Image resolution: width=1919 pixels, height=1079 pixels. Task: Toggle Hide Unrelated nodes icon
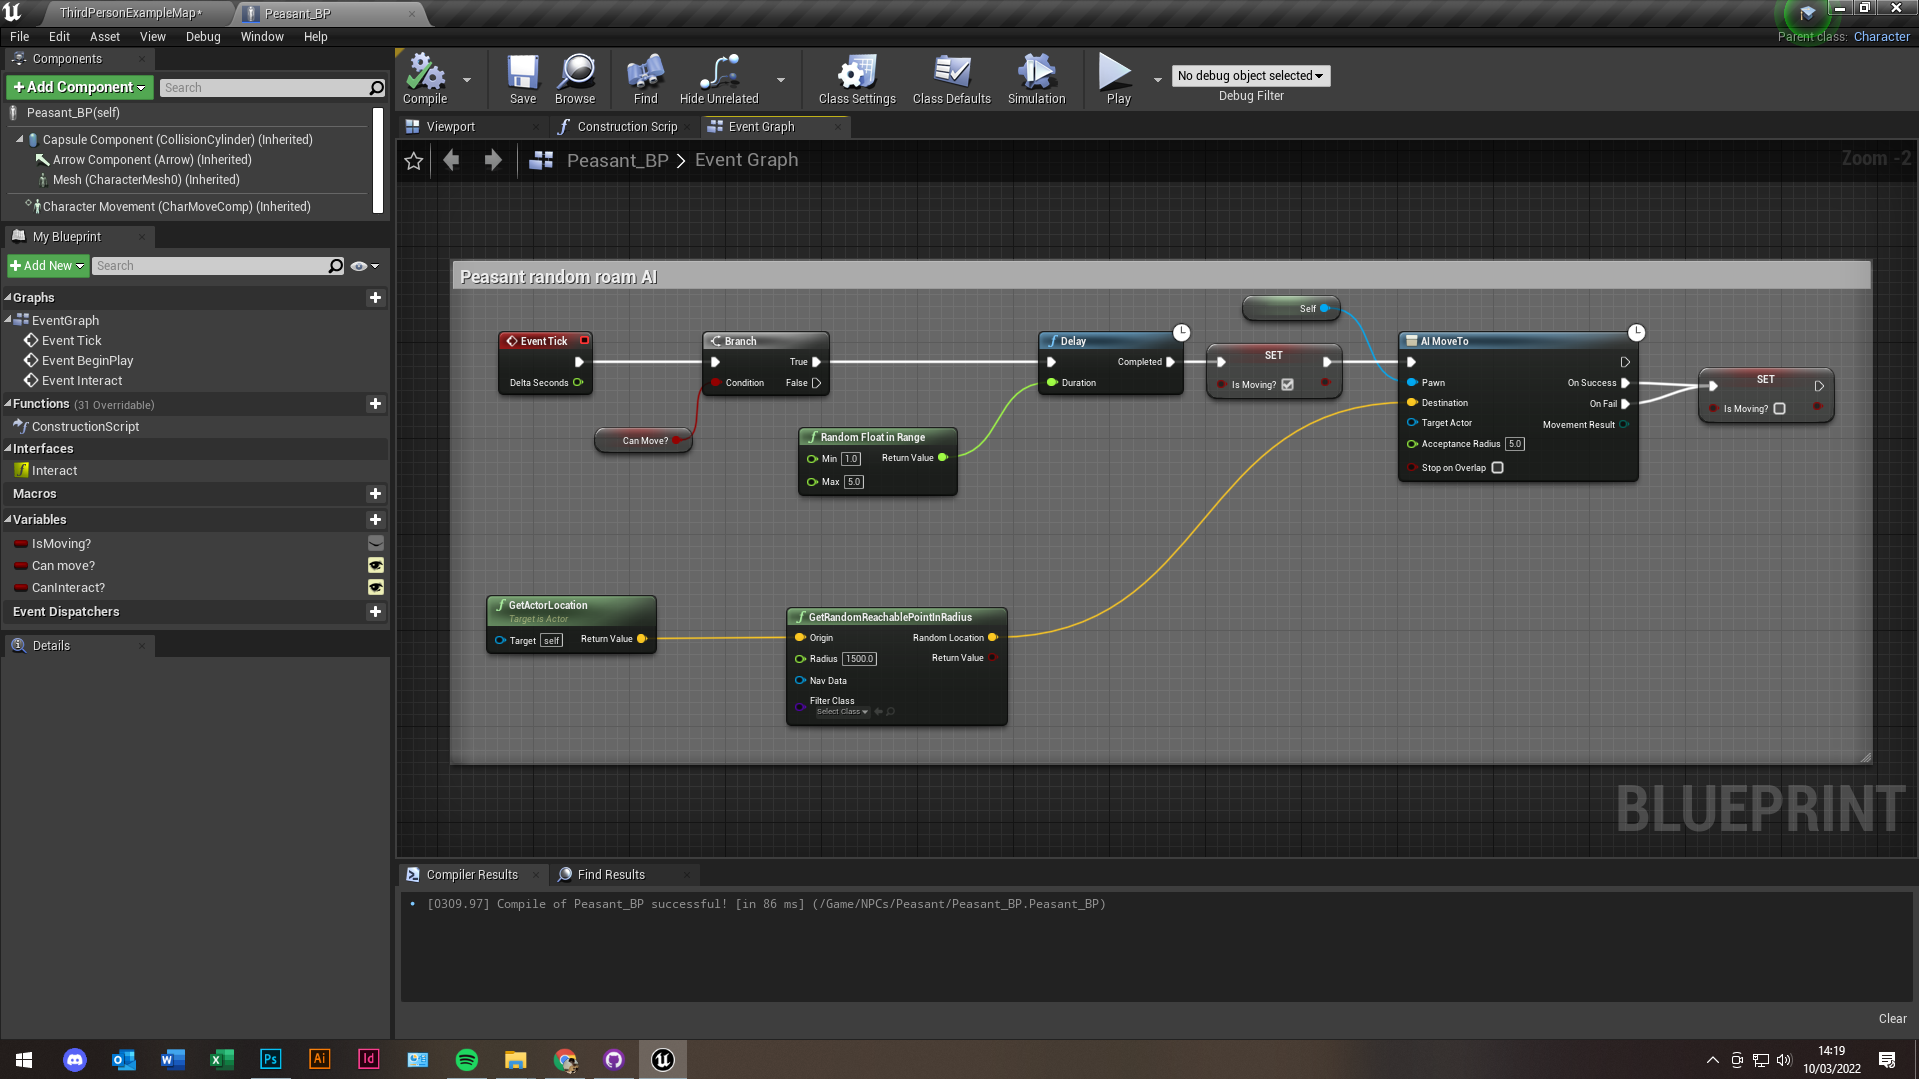click(718, 78)
